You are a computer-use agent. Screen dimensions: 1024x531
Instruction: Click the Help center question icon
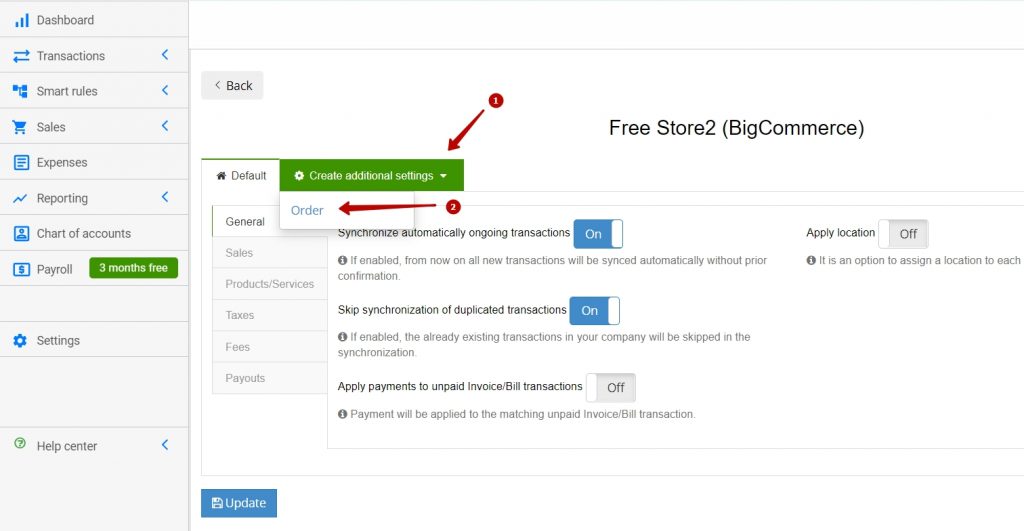[x=20, y=443]
